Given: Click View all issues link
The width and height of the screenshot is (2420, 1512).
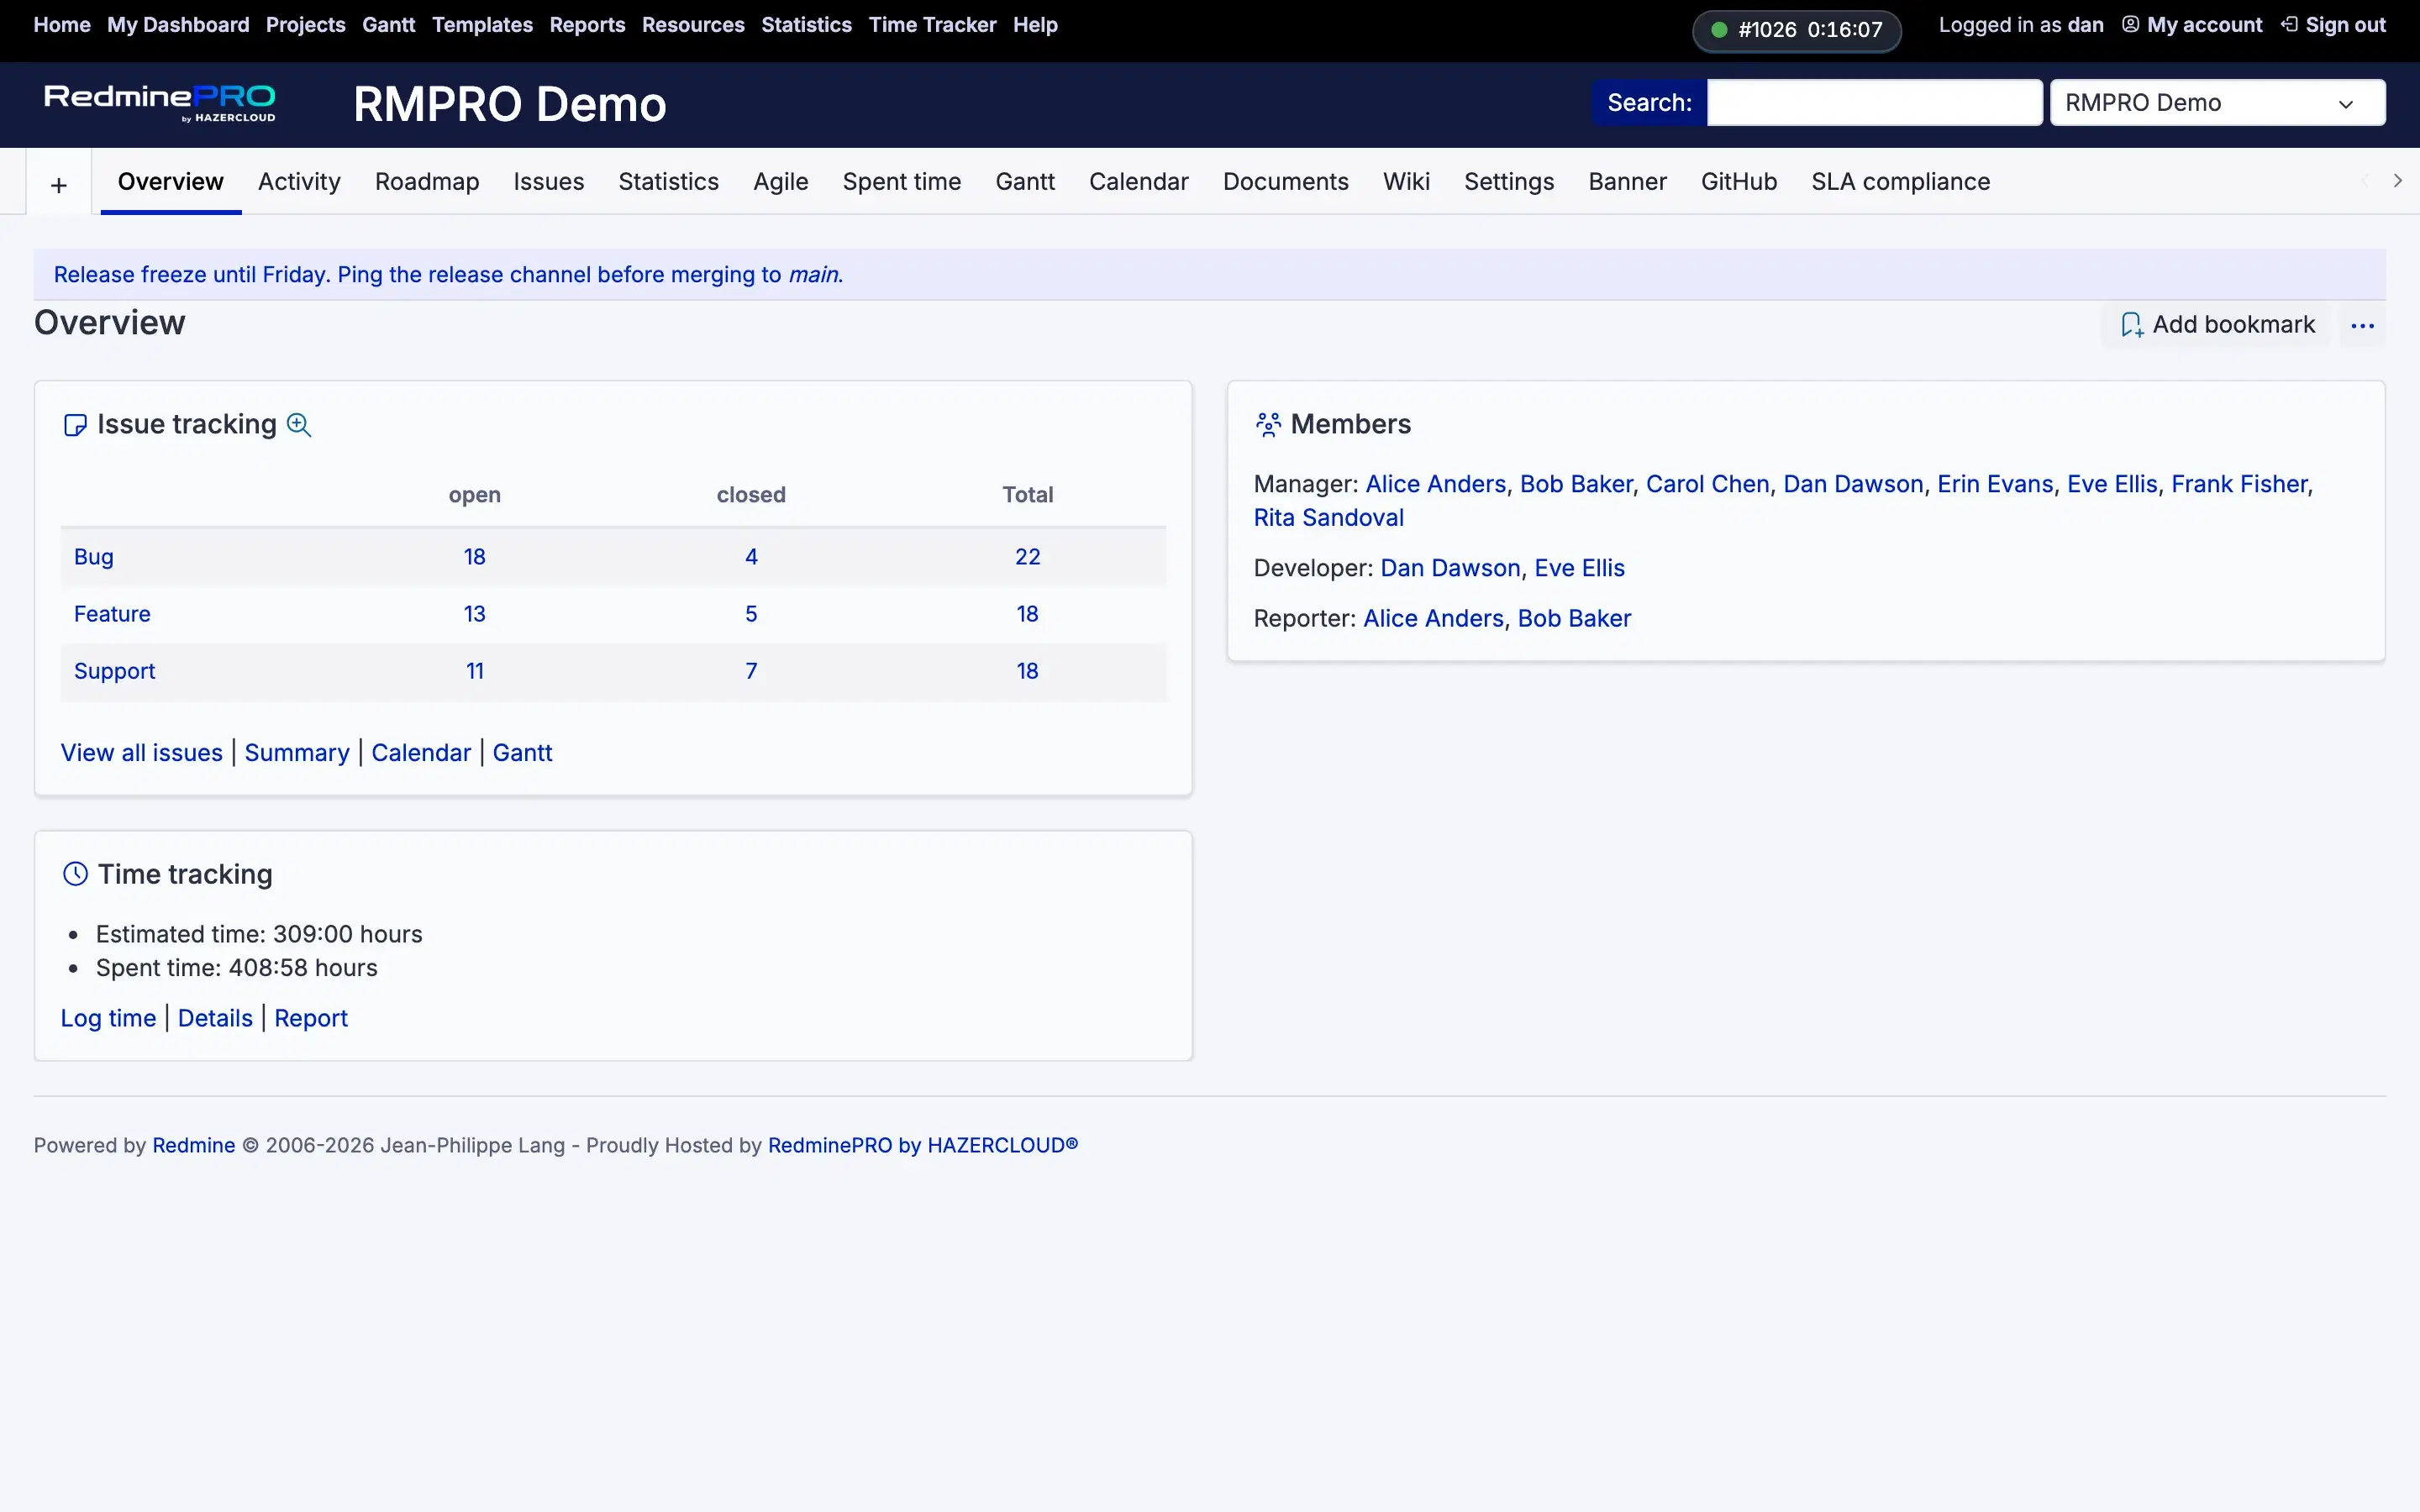Looking at the screenshot, I should (x=142, y=753).
